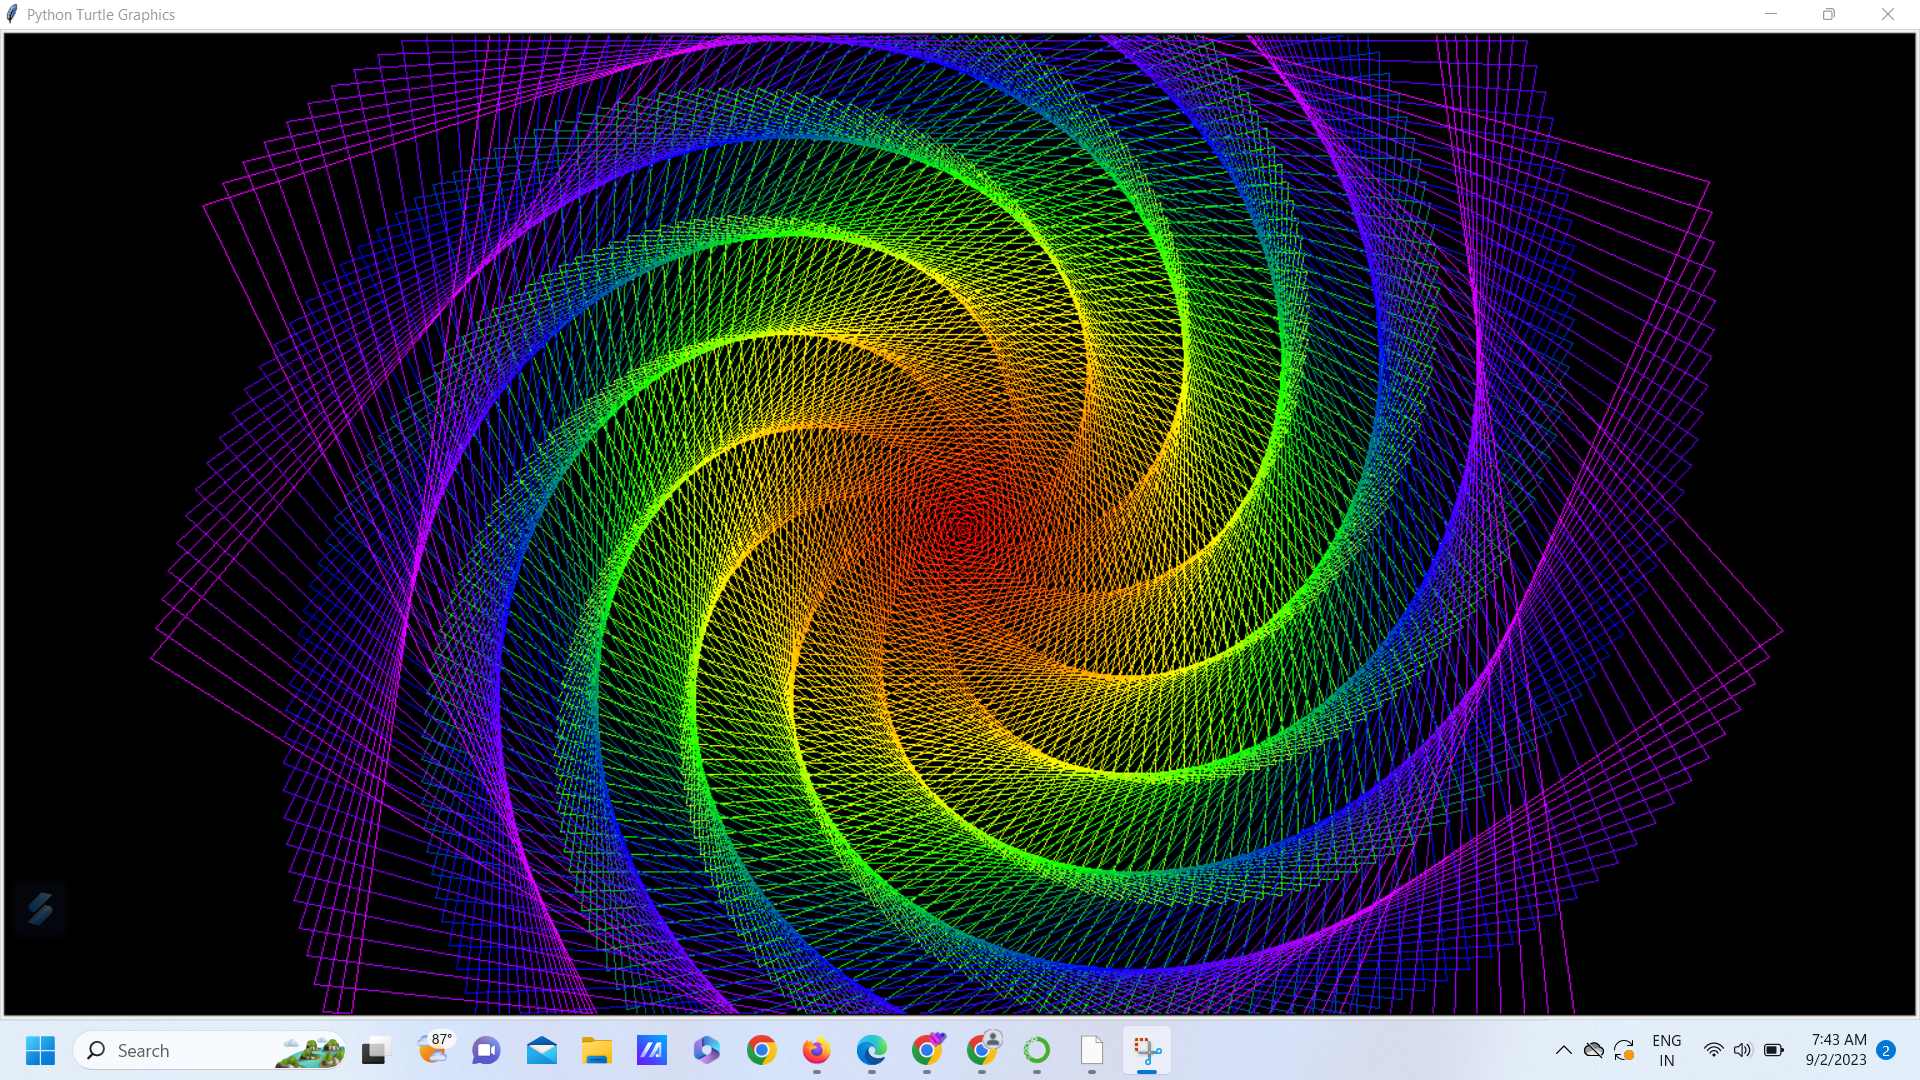Click the speaker volume tray icon
This screenshot has width=1920, height=1080.
click(1743, 1050)
